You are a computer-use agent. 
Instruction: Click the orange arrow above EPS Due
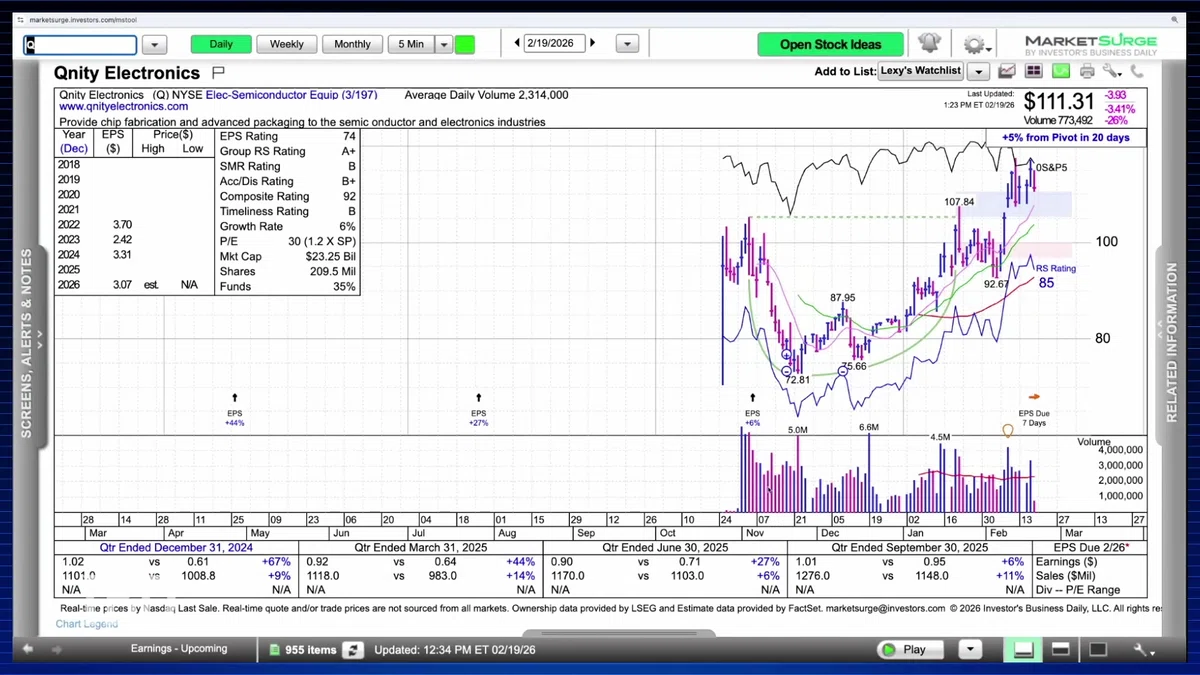click(1035, 397)
